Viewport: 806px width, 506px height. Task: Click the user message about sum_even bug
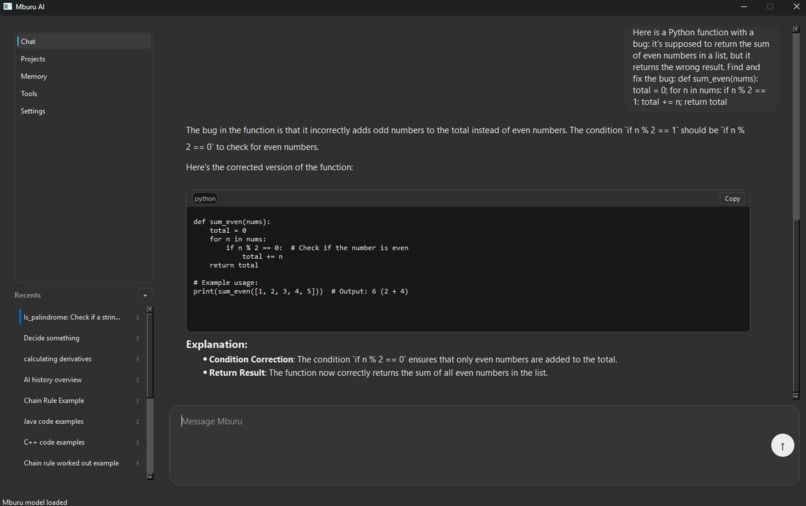[701, 67]
